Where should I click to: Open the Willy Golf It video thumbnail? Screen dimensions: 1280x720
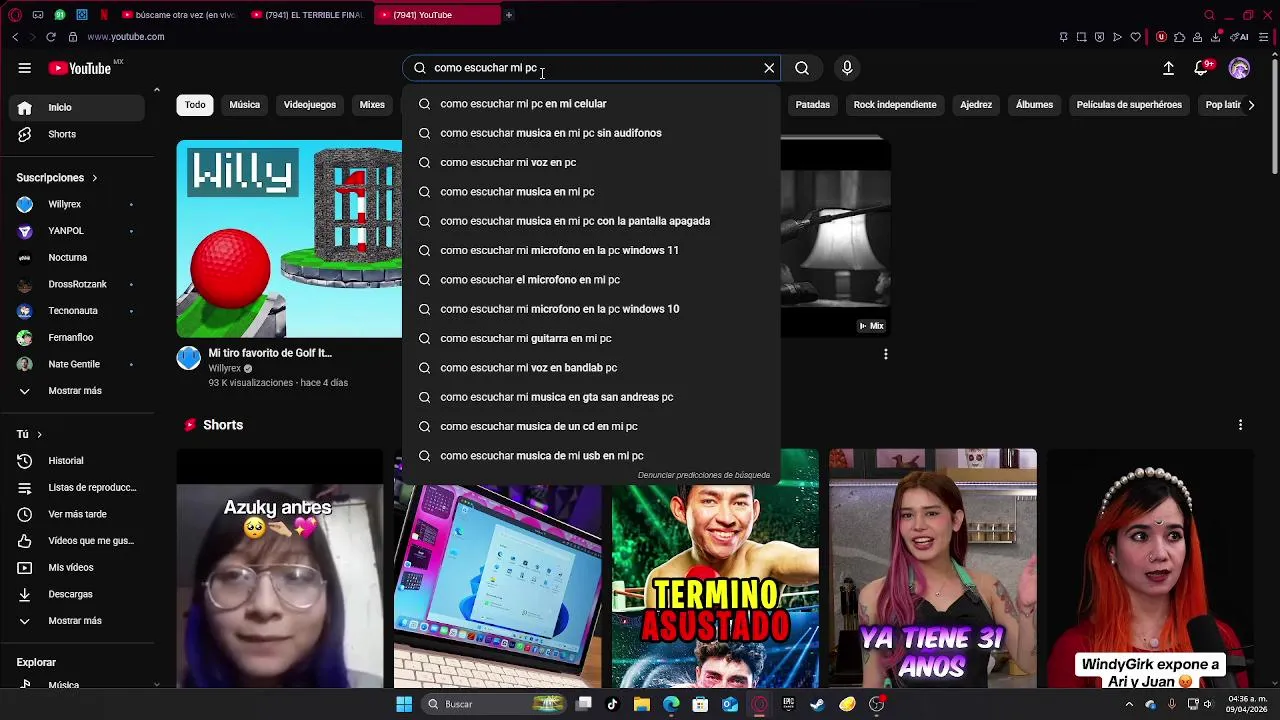click(289, 239)
